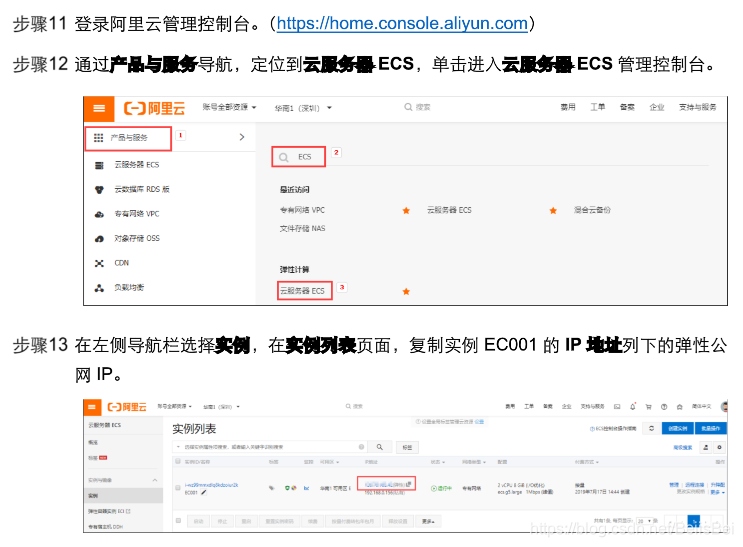
Task: Open the help question-mark icon
Action: coord(664,407)
